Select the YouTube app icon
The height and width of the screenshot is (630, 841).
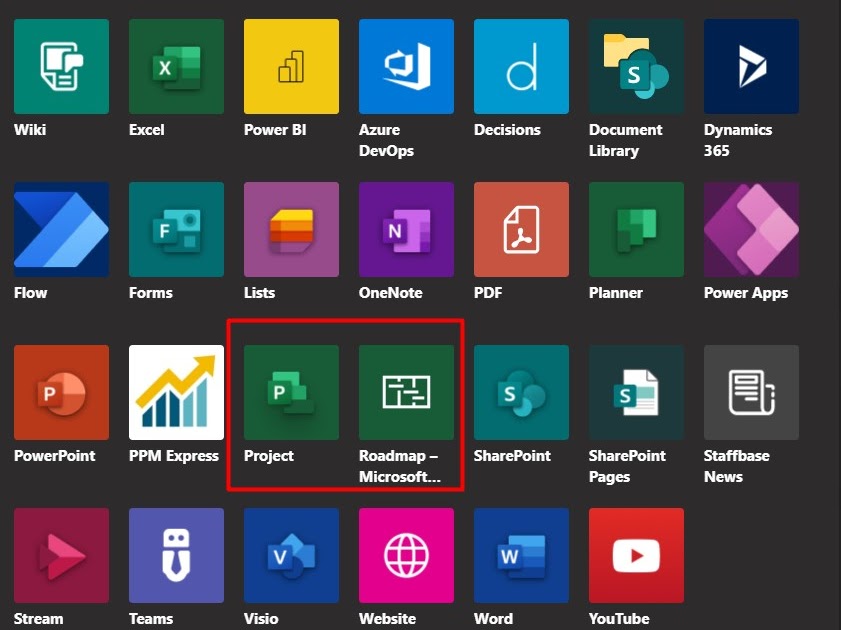click(636, 555)
